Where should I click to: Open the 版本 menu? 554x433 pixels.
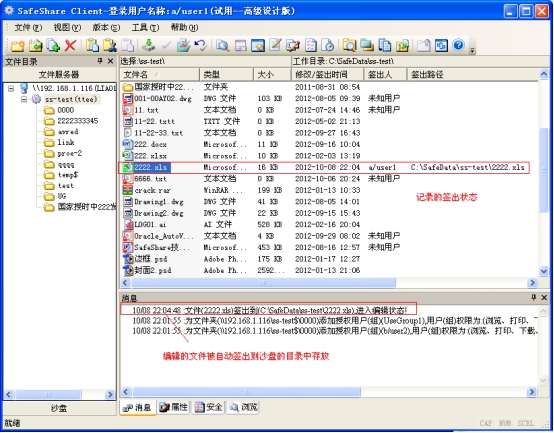click(x=106, y=27)
